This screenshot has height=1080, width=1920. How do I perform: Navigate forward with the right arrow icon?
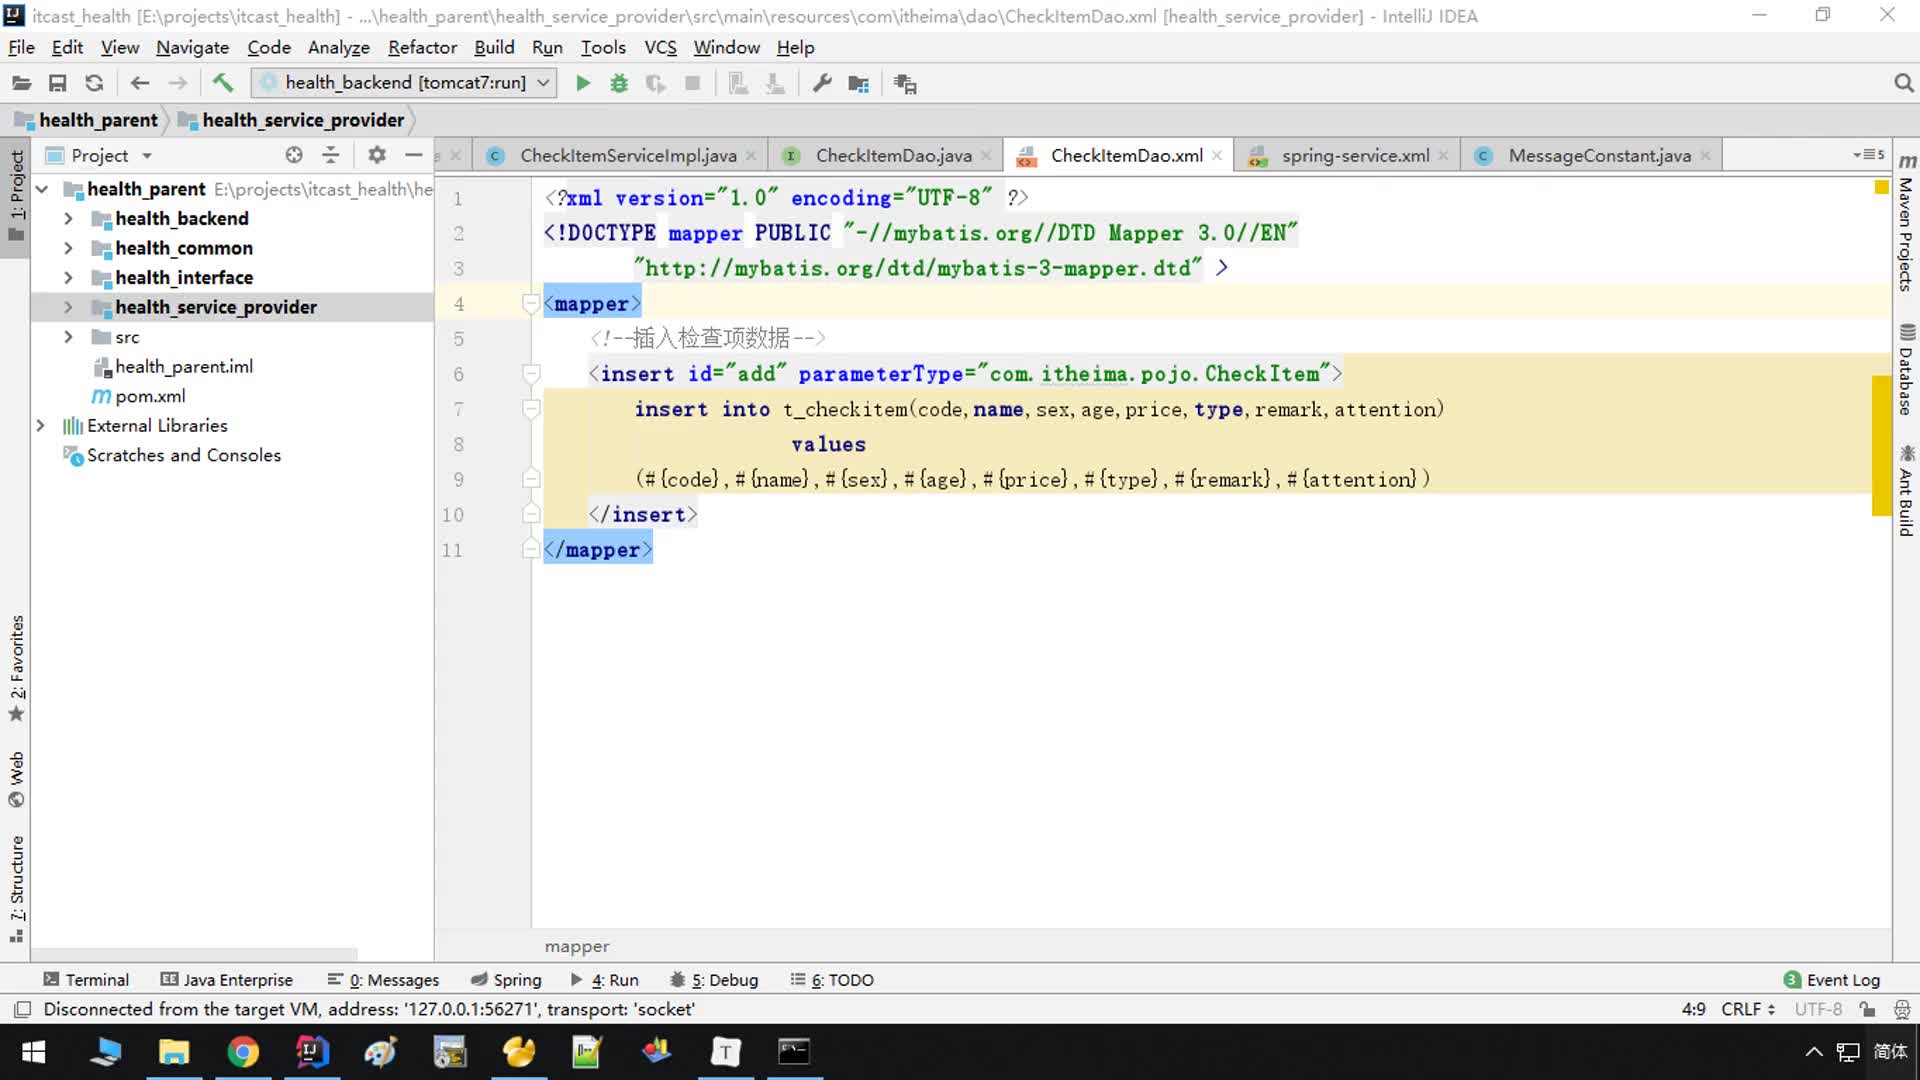pyautogui.click(x=178, y=83)
